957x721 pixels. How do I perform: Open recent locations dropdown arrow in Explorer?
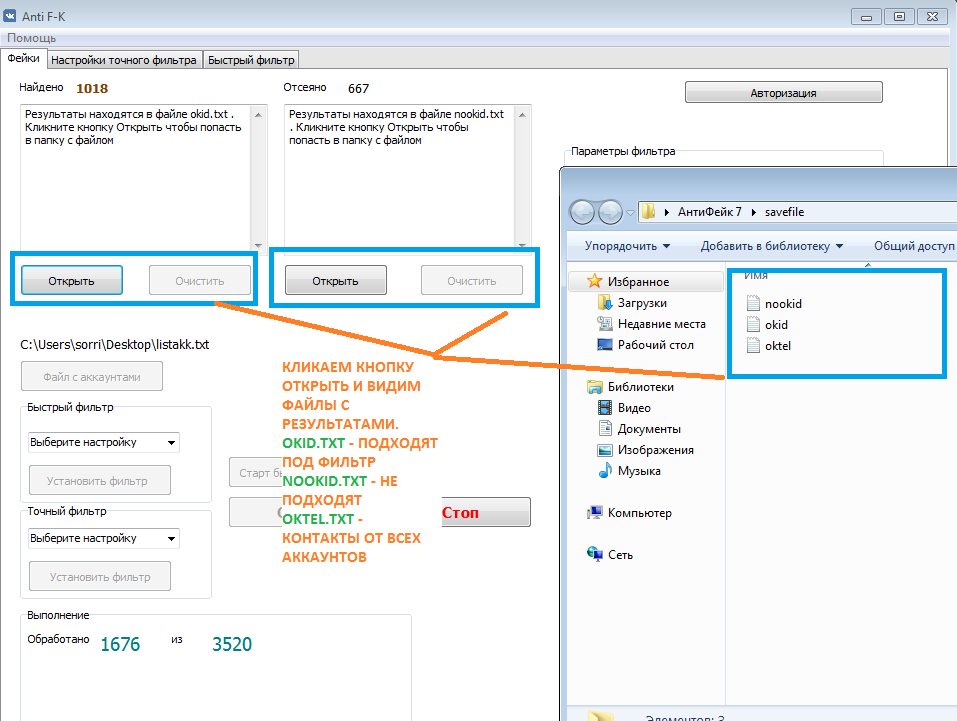(x=630, y=213)
